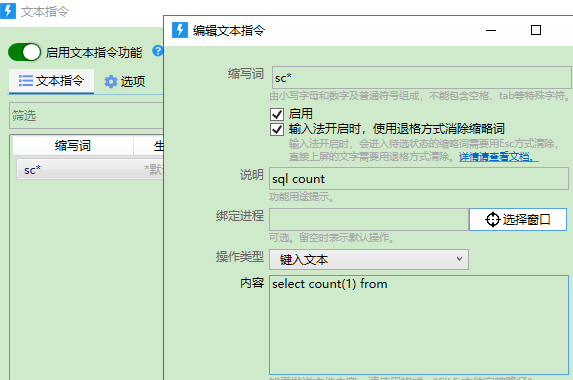
Task: Edit the 缩写词 field containing sc*
Action: pyautogui.click(x=421, y=77)
